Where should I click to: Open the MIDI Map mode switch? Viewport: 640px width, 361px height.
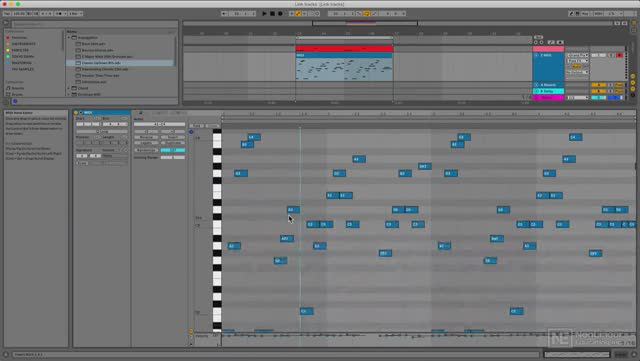(598, 13)
